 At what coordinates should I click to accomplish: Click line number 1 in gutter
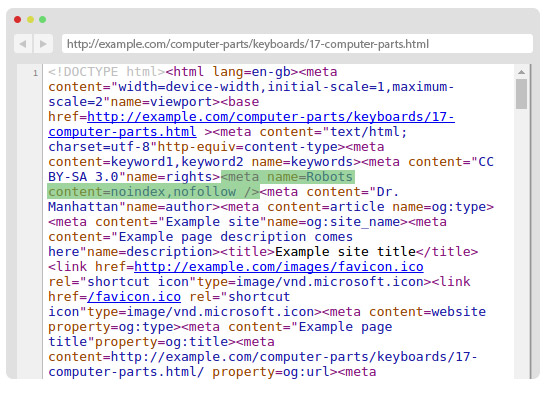(x=35, y=73)
